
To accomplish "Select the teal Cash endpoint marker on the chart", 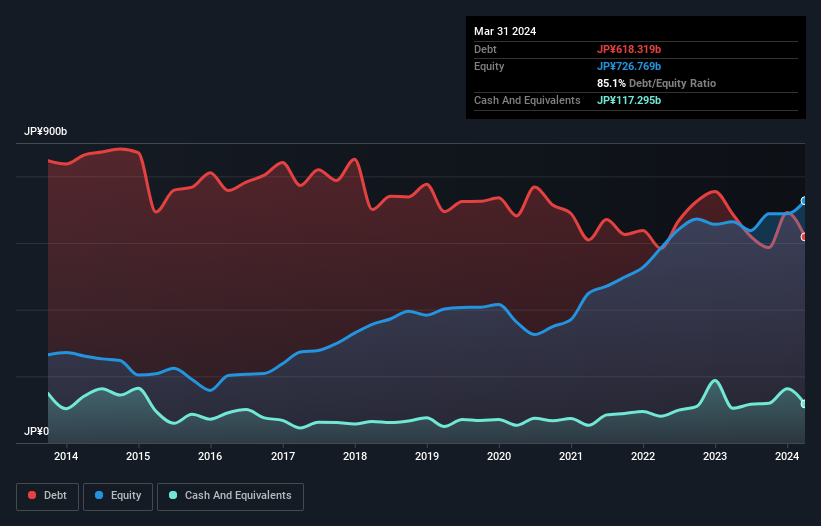I will [x=804, y=404].
